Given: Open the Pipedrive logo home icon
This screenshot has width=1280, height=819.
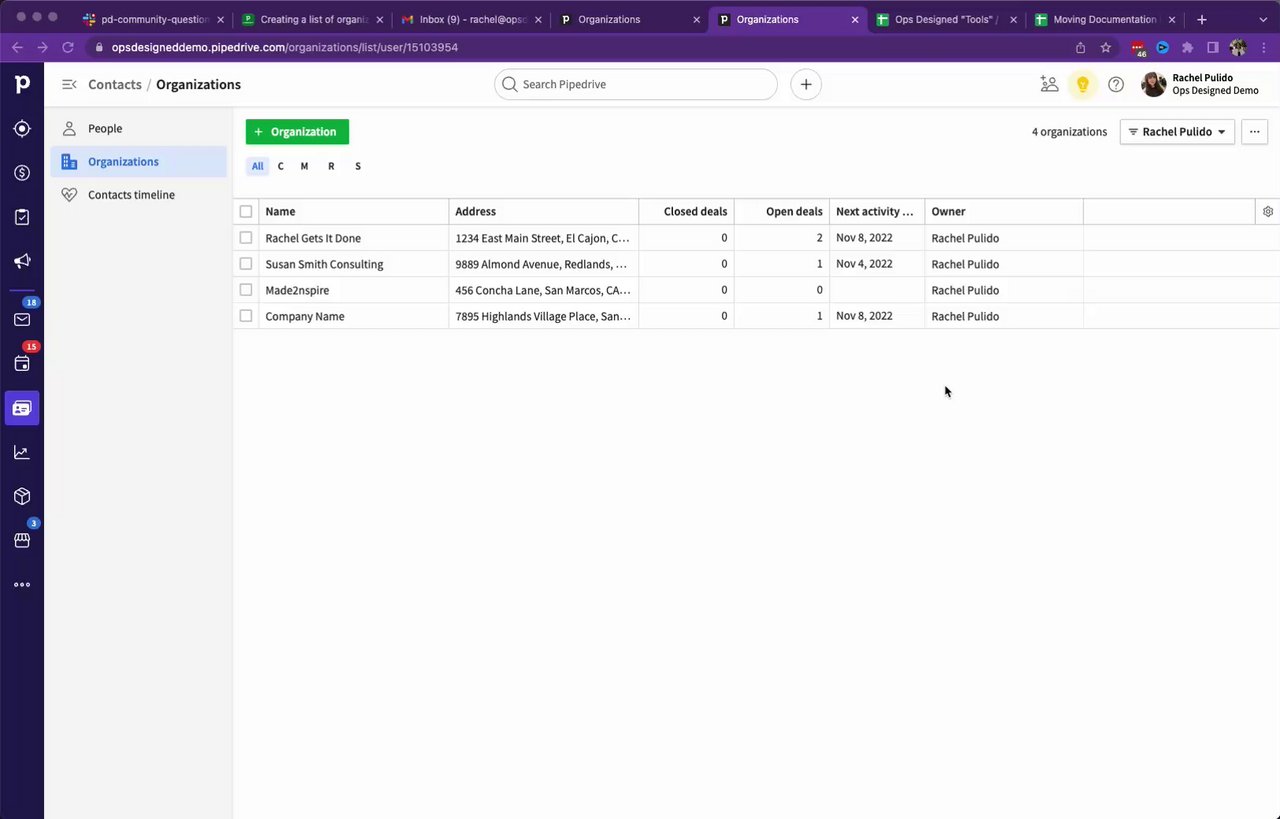Looking at the screenshot, I should [22, 85].
